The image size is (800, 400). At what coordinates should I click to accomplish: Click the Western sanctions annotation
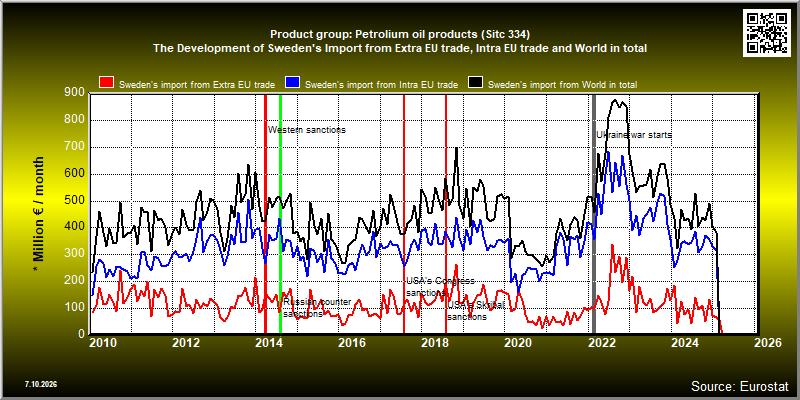307,130
